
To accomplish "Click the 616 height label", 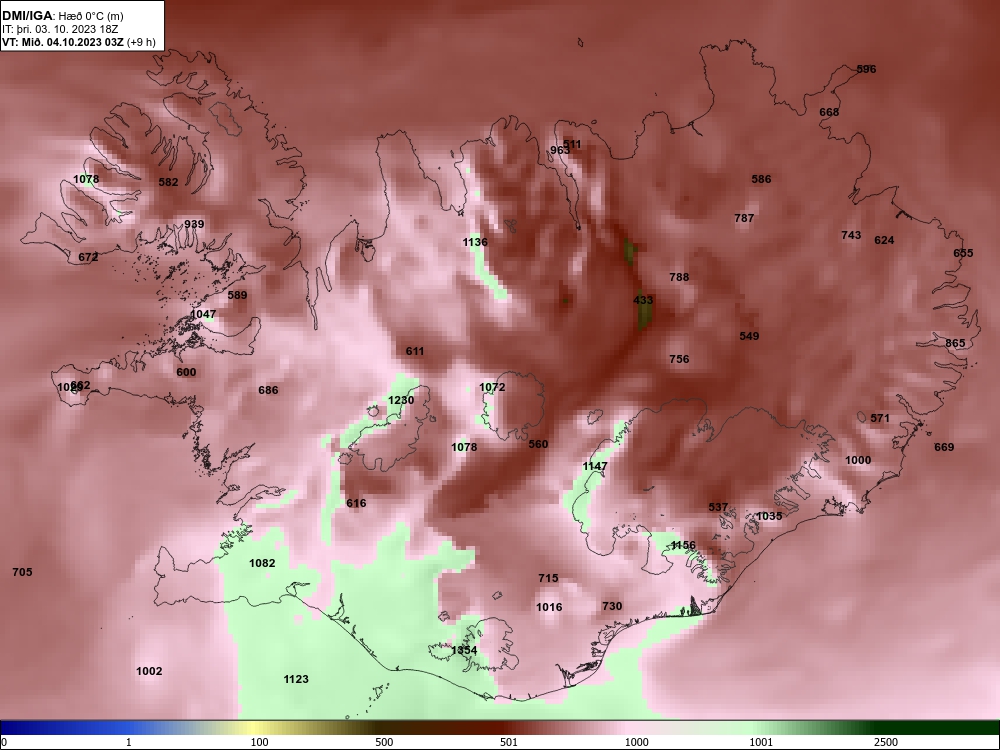I will pos(356,504).
